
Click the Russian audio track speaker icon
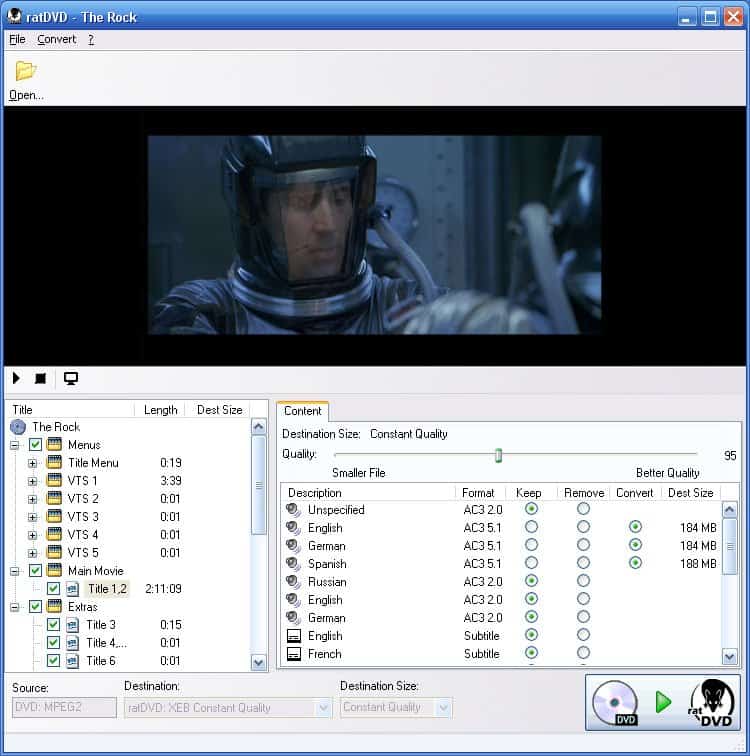pyautogui.click(x=294, y=582)
